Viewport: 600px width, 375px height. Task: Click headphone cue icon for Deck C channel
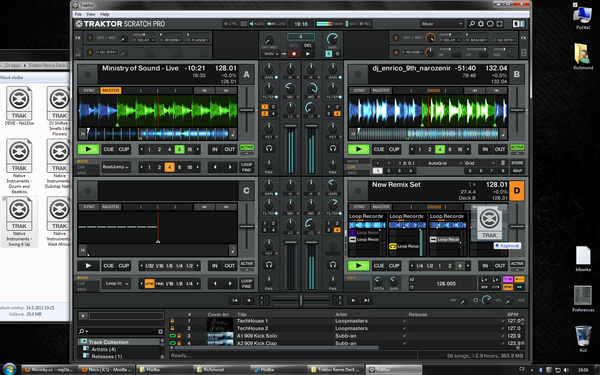point(269,264)
